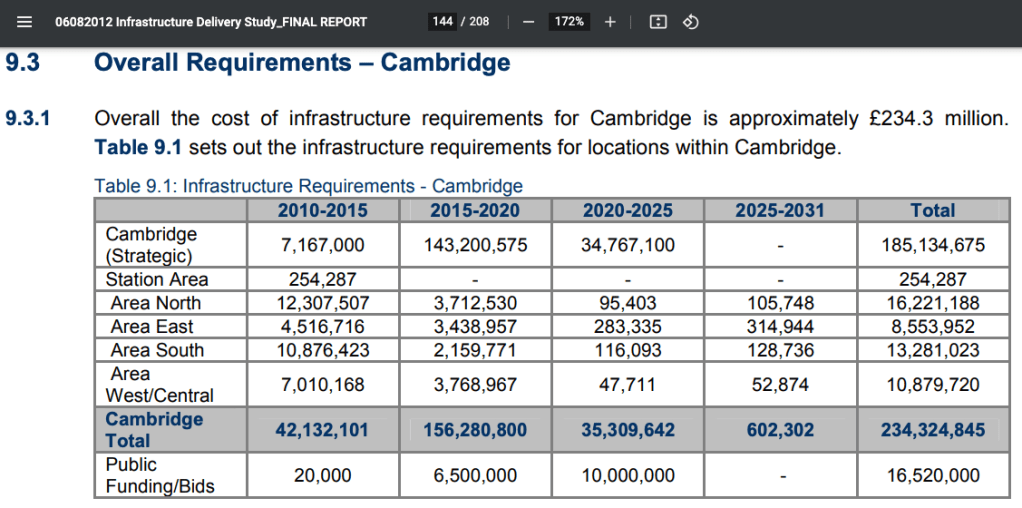Click the zoom out minus icon
1022x508 pixels.
coord(528,21)
